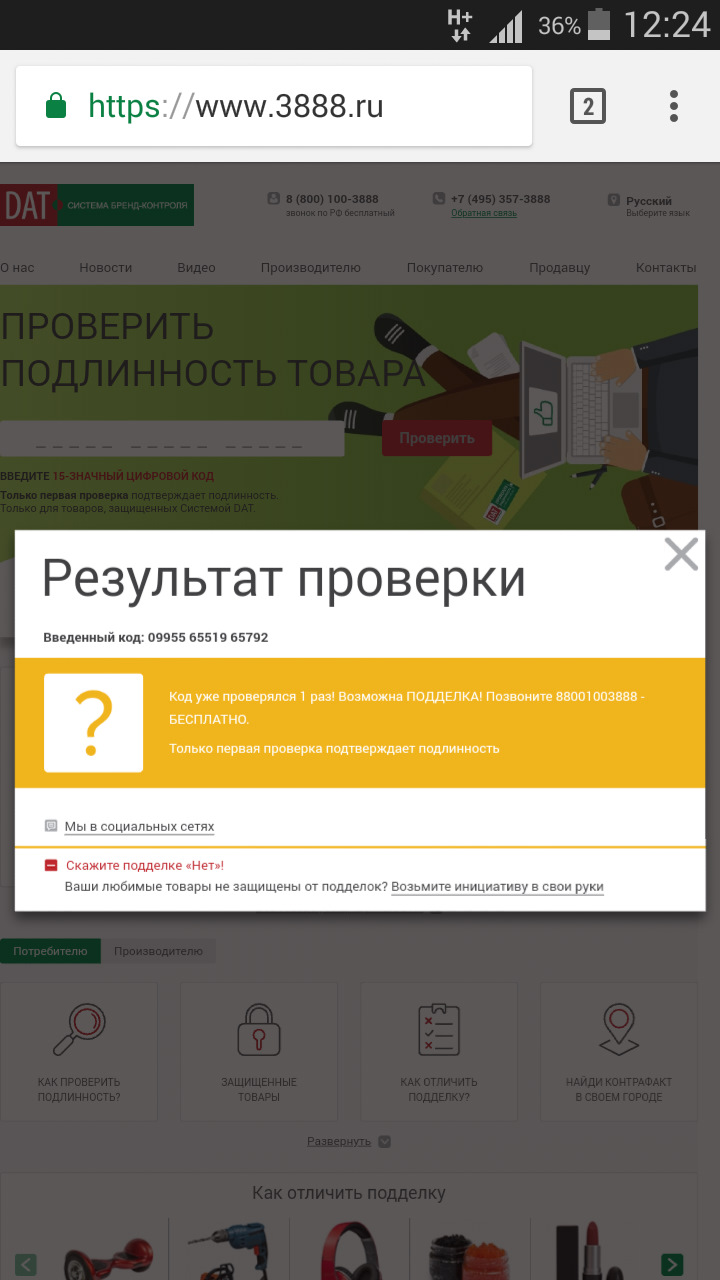Click the DAT brand control logo
Image resolution: width=720 pixels, height=1280 pixels.
tap(97, 205)
